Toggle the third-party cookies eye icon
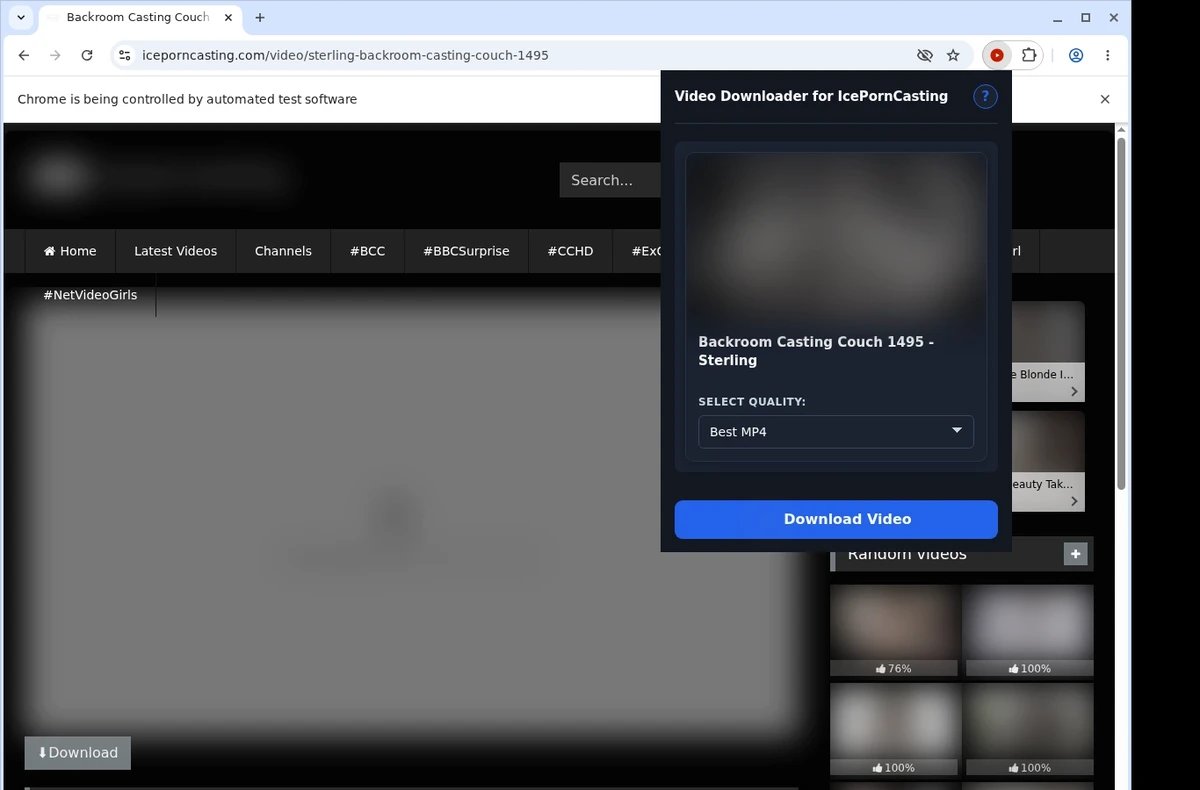The height and width of the screenshot is (790, 1200). pyautogui.click(x=925, y=55)
